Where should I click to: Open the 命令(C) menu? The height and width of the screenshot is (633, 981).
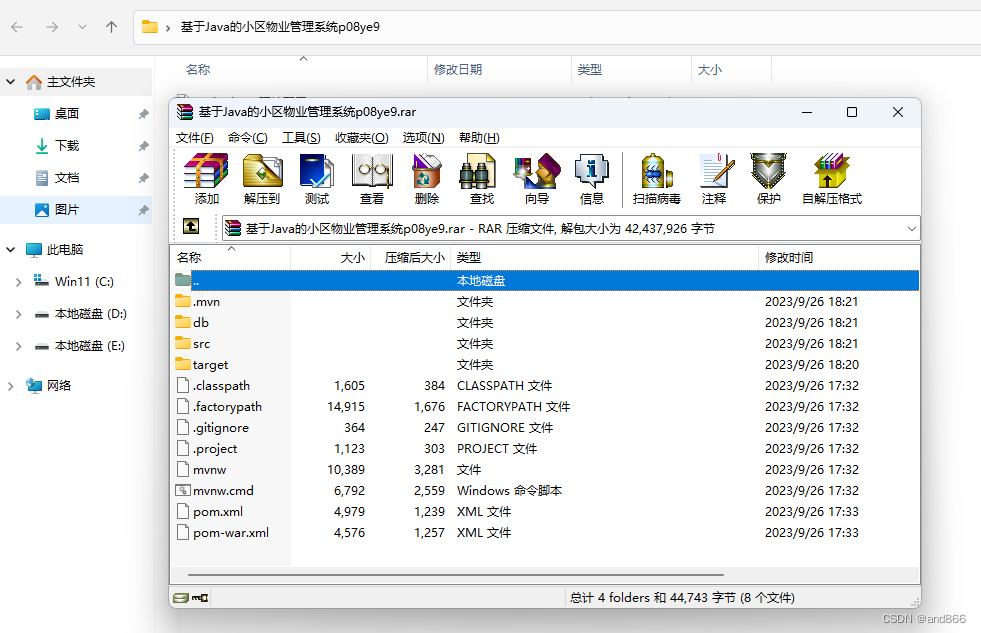point(248,138)
